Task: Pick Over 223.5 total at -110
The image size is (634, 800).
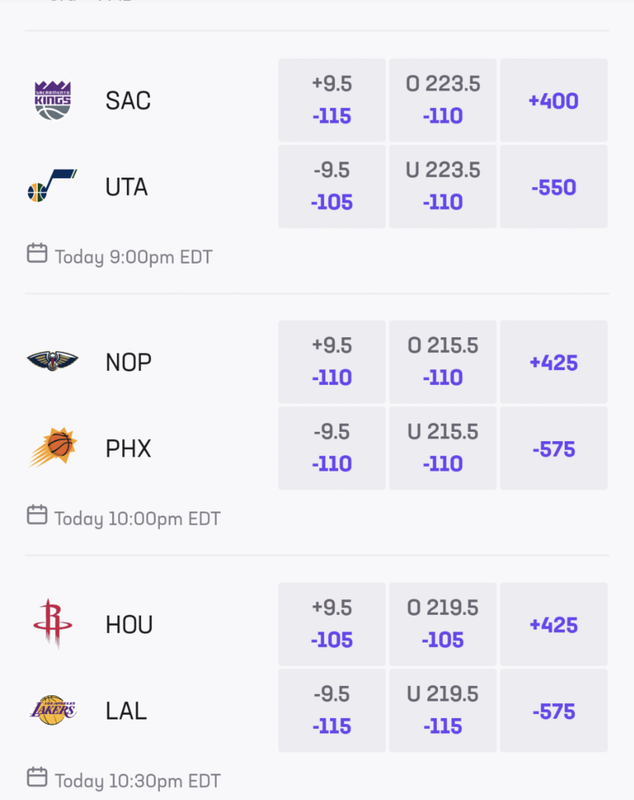Action: [443, 100]
